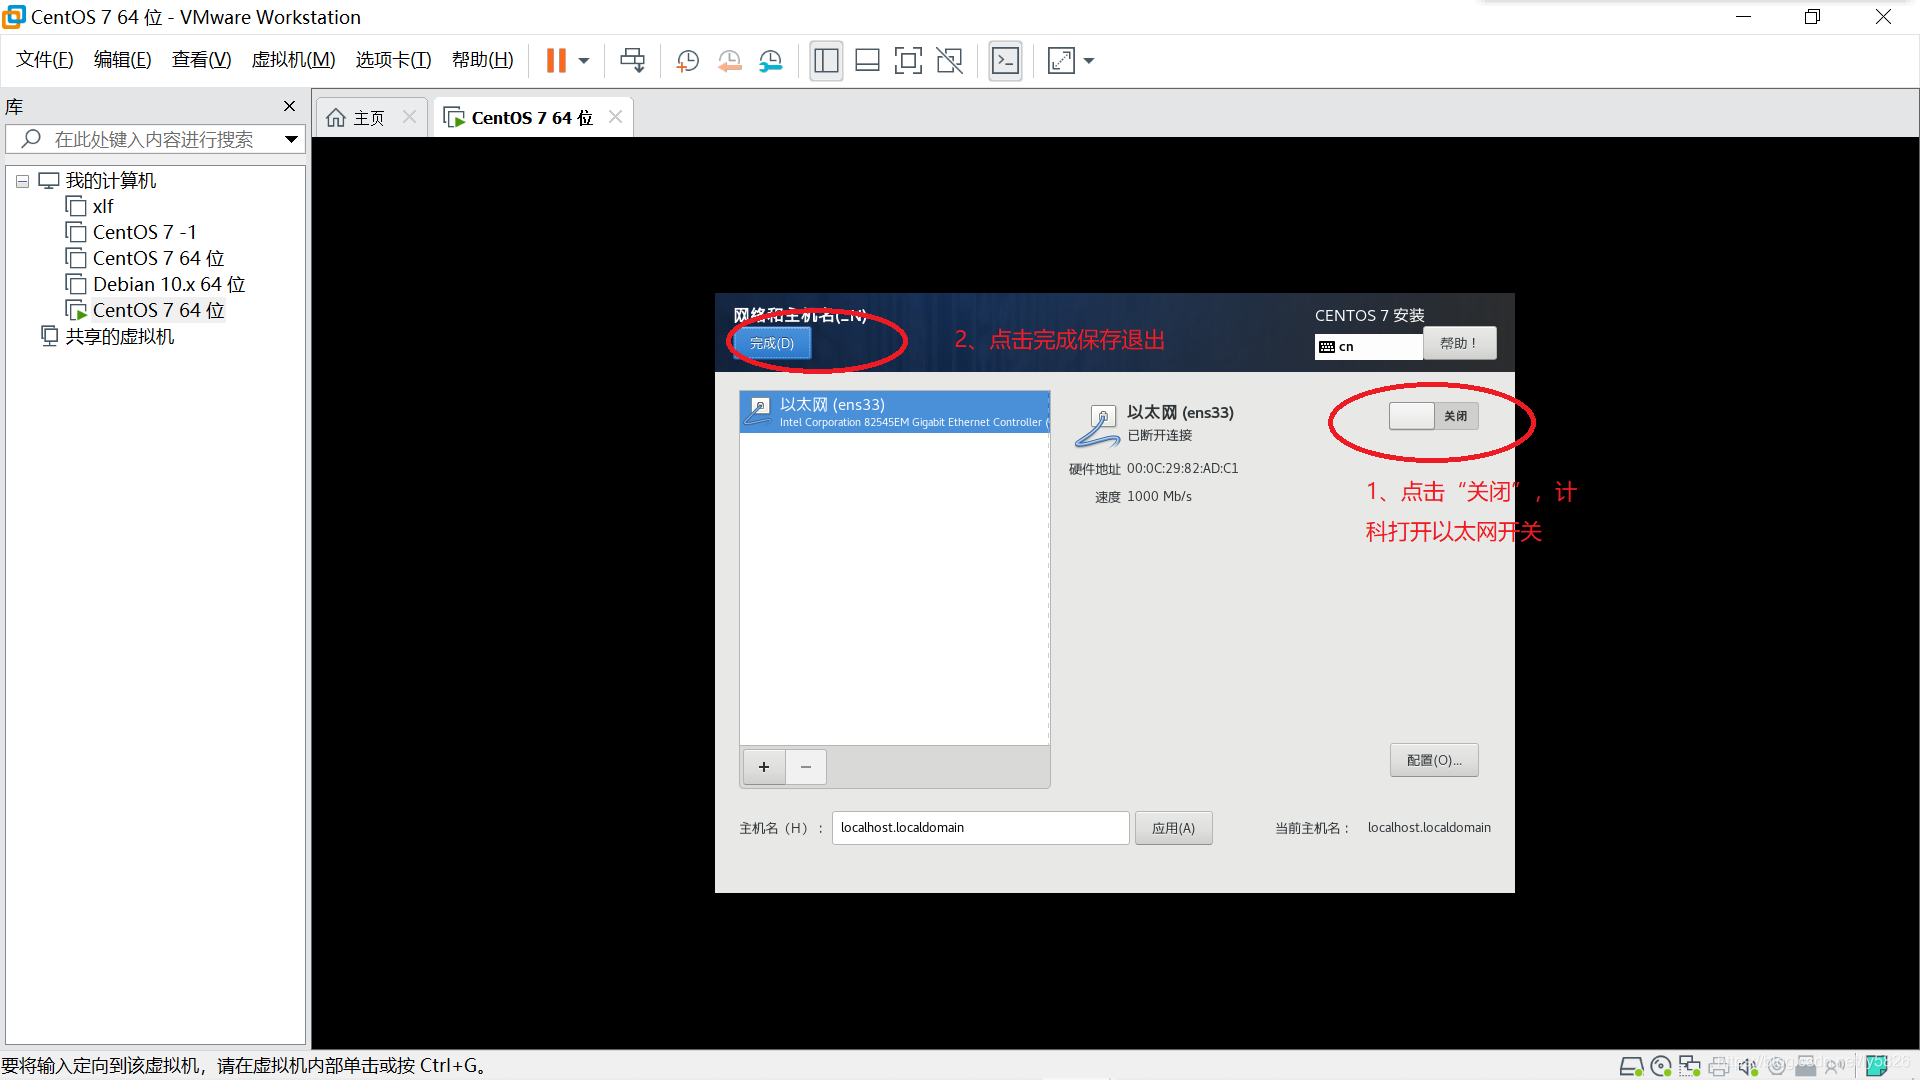
Task: Click the printer status icon
Action: click(x=1719, y=1066)
